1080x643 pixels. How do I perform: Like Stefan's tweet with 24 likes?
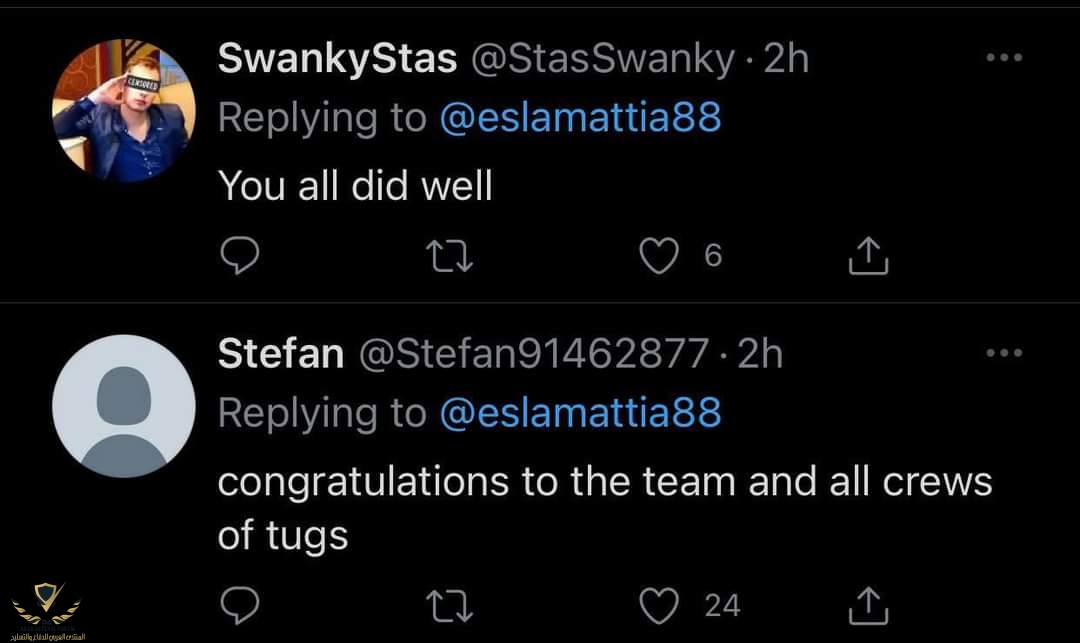[659, 605]
